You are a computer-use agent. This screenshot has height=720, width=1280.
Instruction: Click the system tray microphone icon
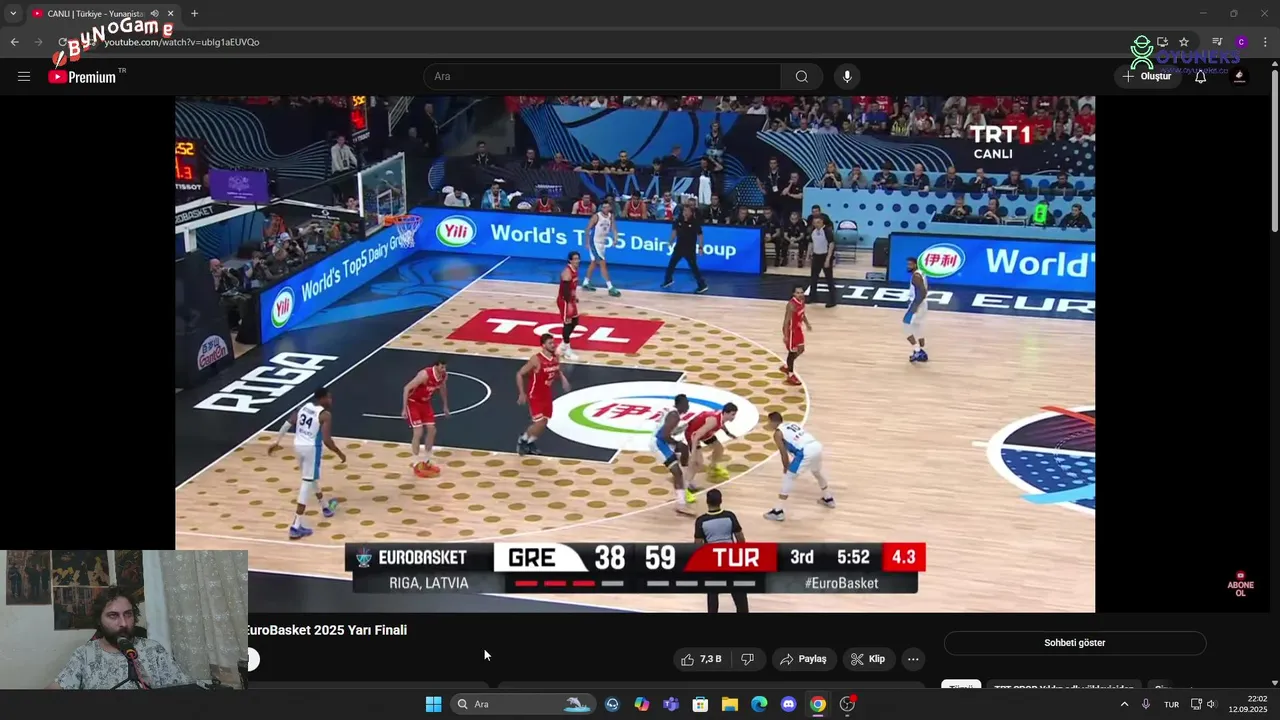(1146, 704)
